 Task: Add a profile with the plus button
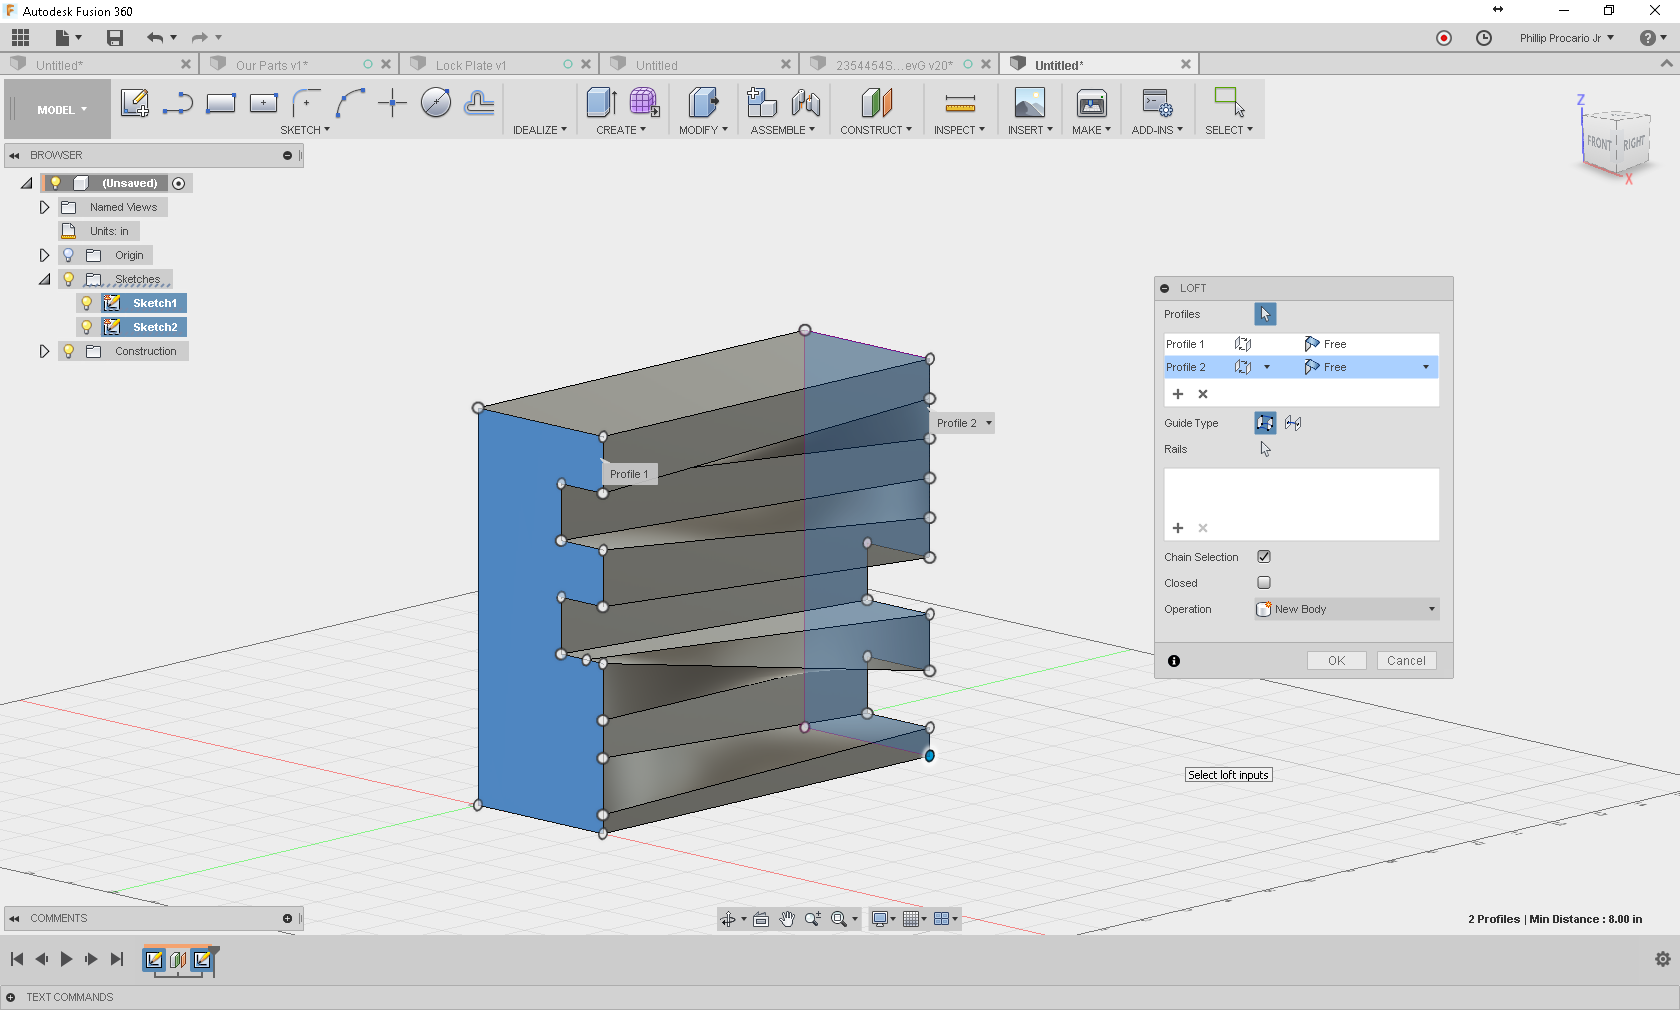[1178, 394]
